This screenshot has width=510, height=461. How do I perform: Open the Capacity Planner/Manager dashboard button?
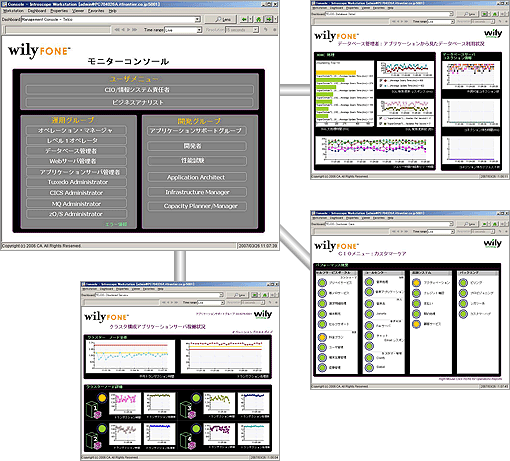[x=197, y=206]
